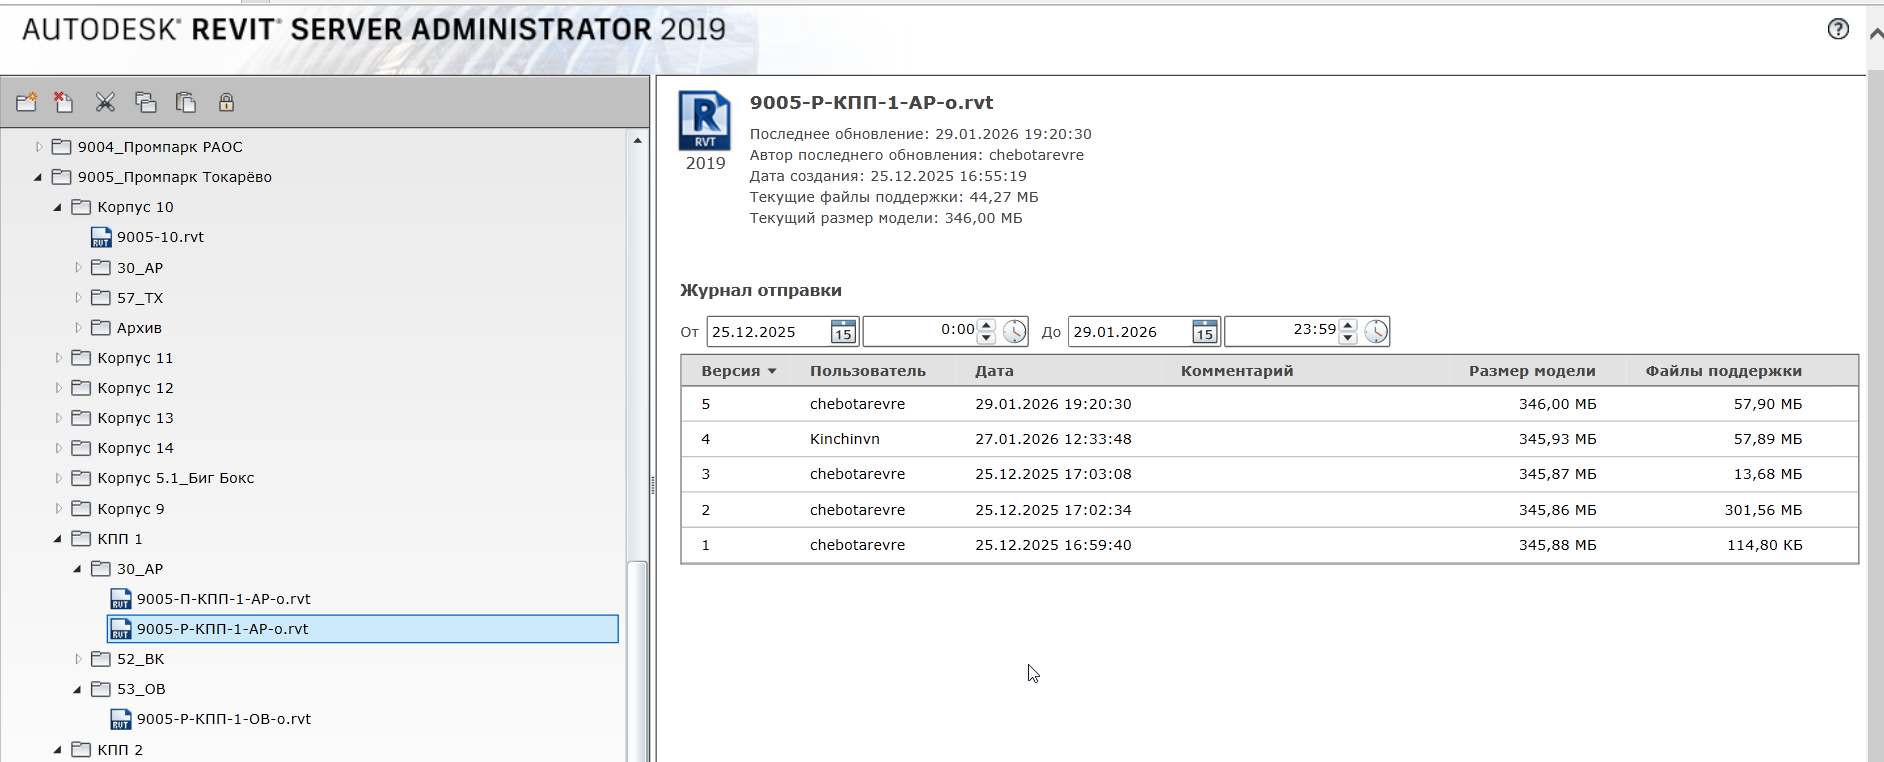Click the padlock Lock icon in the toolbar
The width and height of the screenshot is (1884, 762).
pyautogui.click(x=227, y=102)
